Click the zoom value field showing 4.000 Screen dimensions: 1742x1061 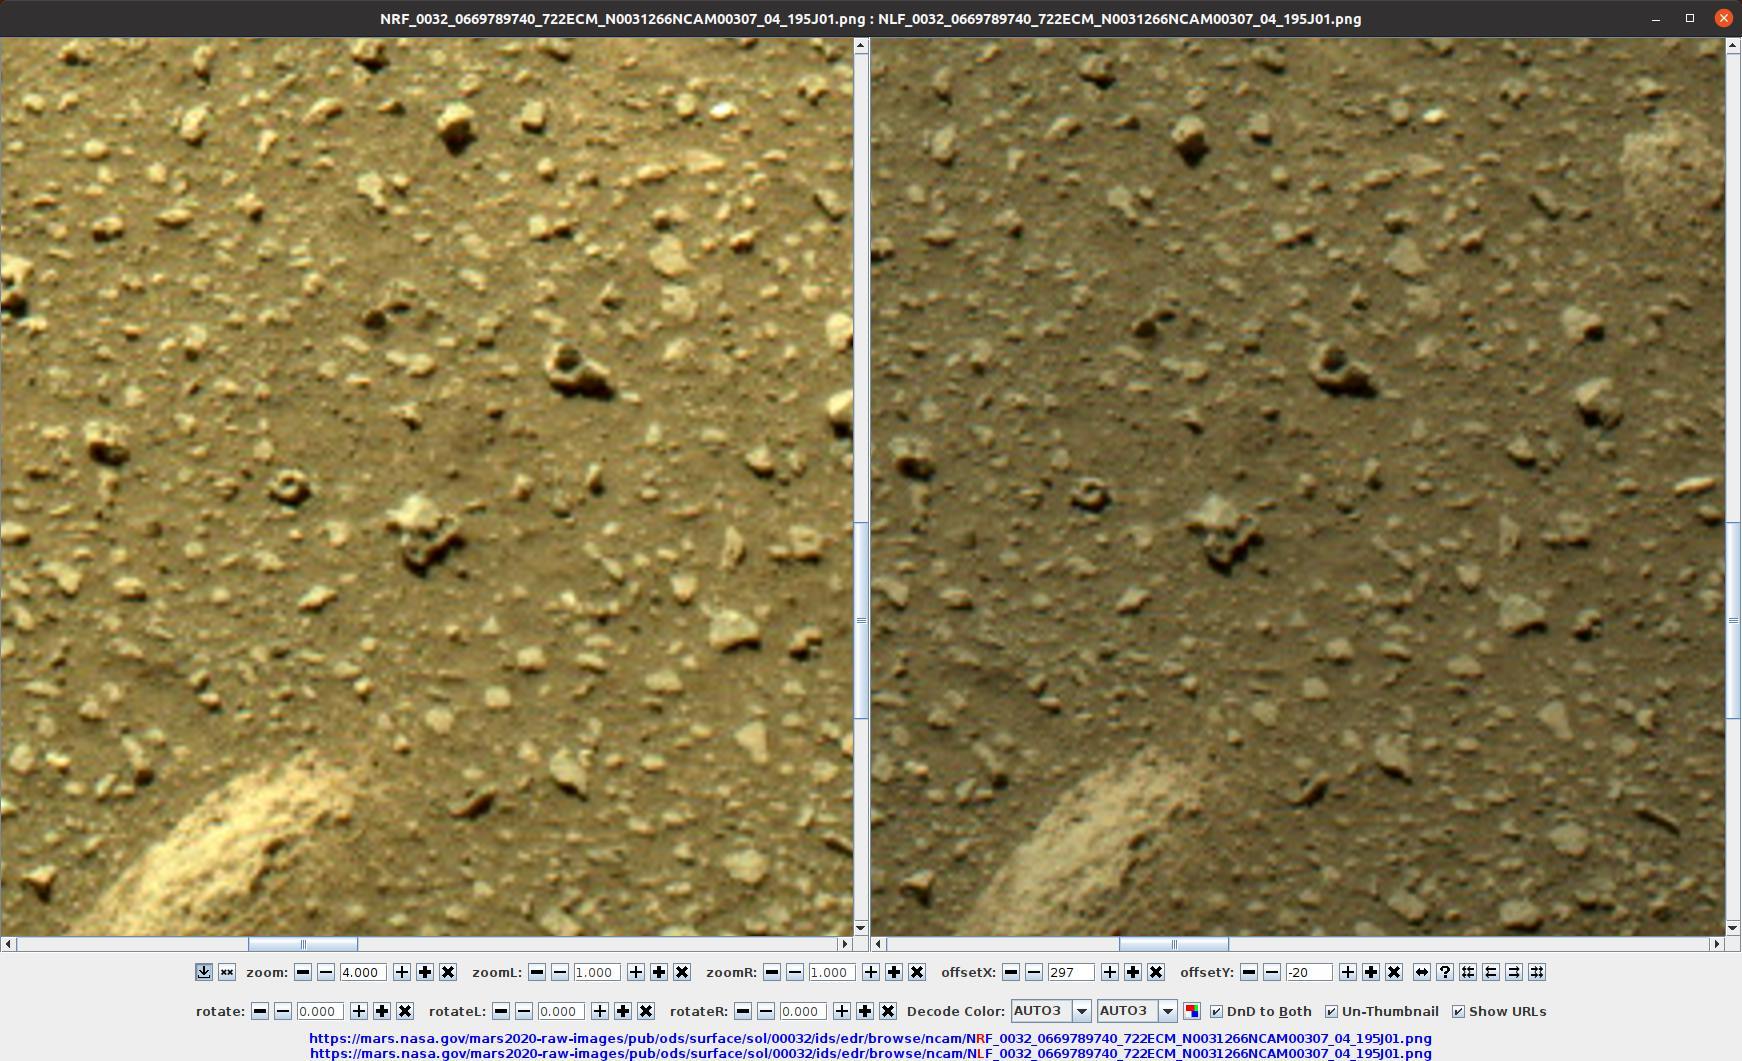(x=364, y=972)
